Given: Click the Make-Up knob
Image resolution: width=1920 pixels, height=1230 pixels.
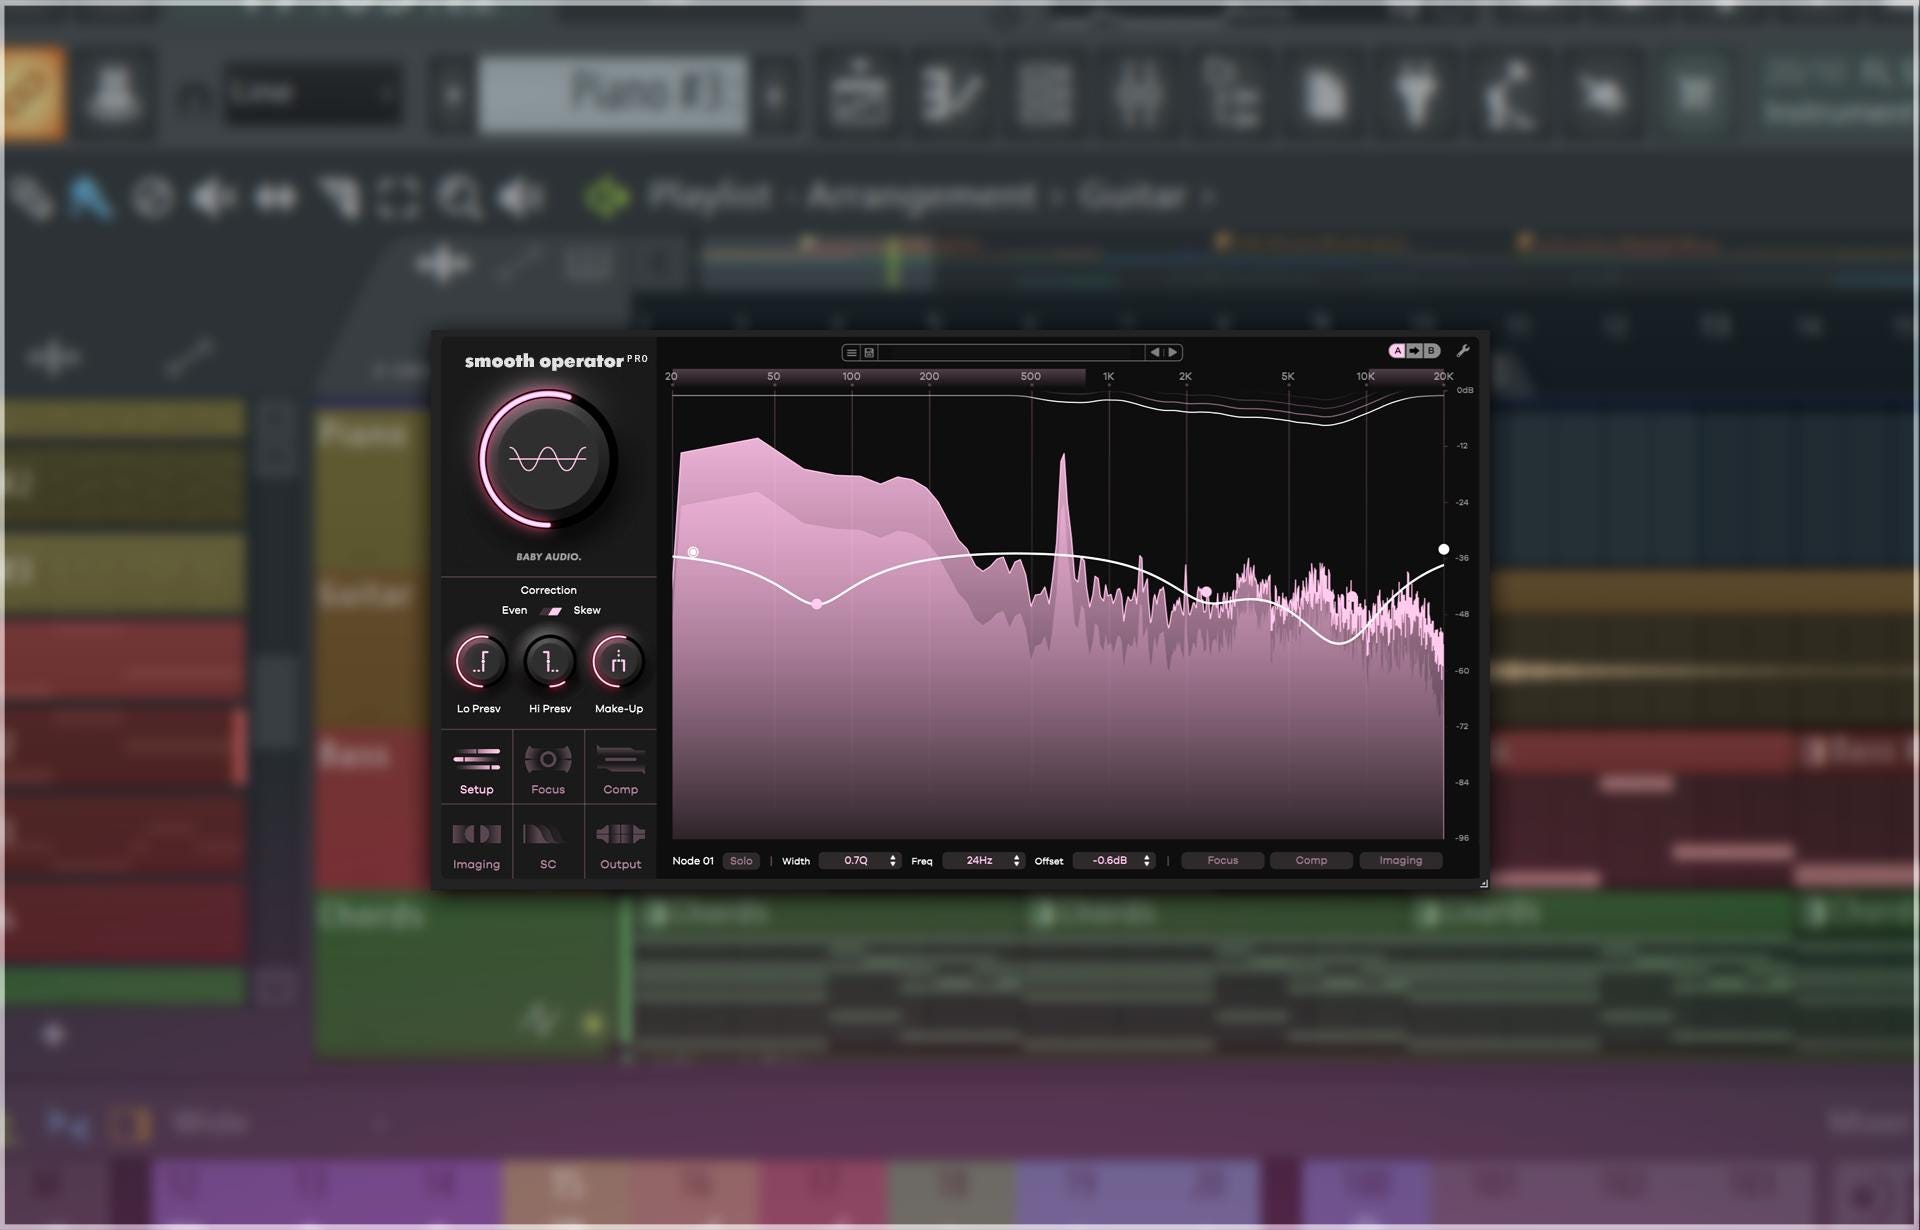Looking at the screenshot, I should [618, 661].
